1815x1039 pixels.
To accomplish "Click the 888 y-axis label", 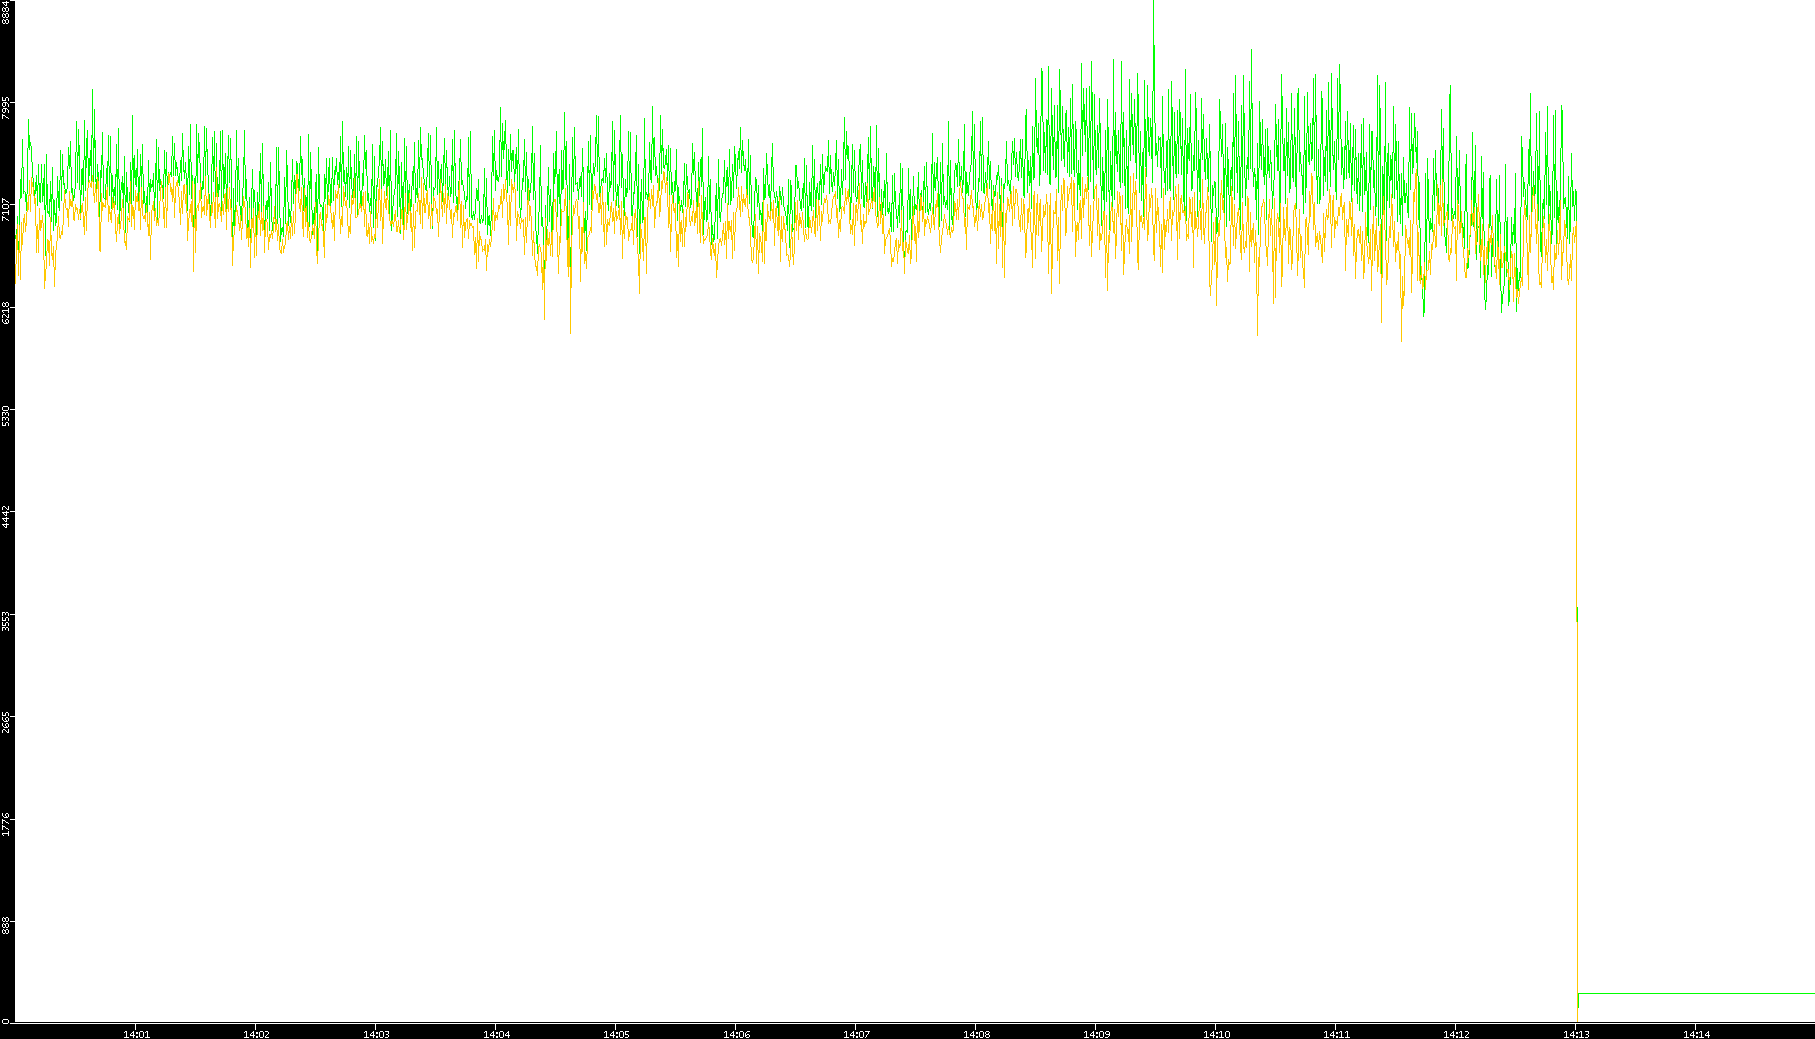I will (x=6, y=925).
